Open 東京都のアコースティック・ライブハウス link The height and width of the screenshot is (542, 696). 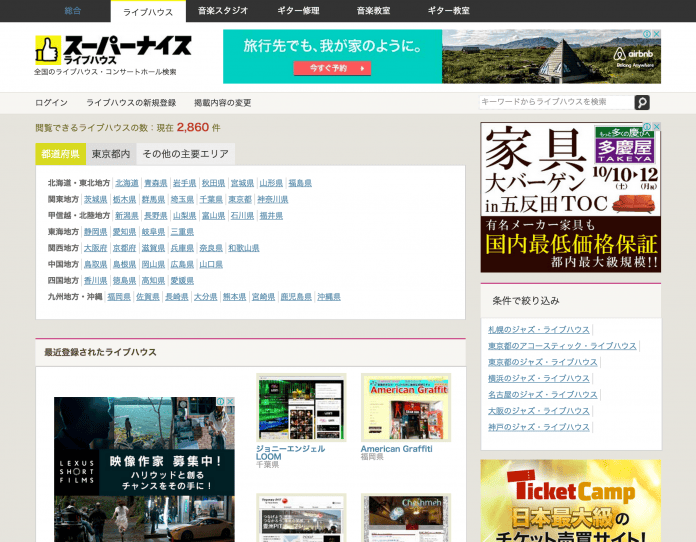point(562,346)
